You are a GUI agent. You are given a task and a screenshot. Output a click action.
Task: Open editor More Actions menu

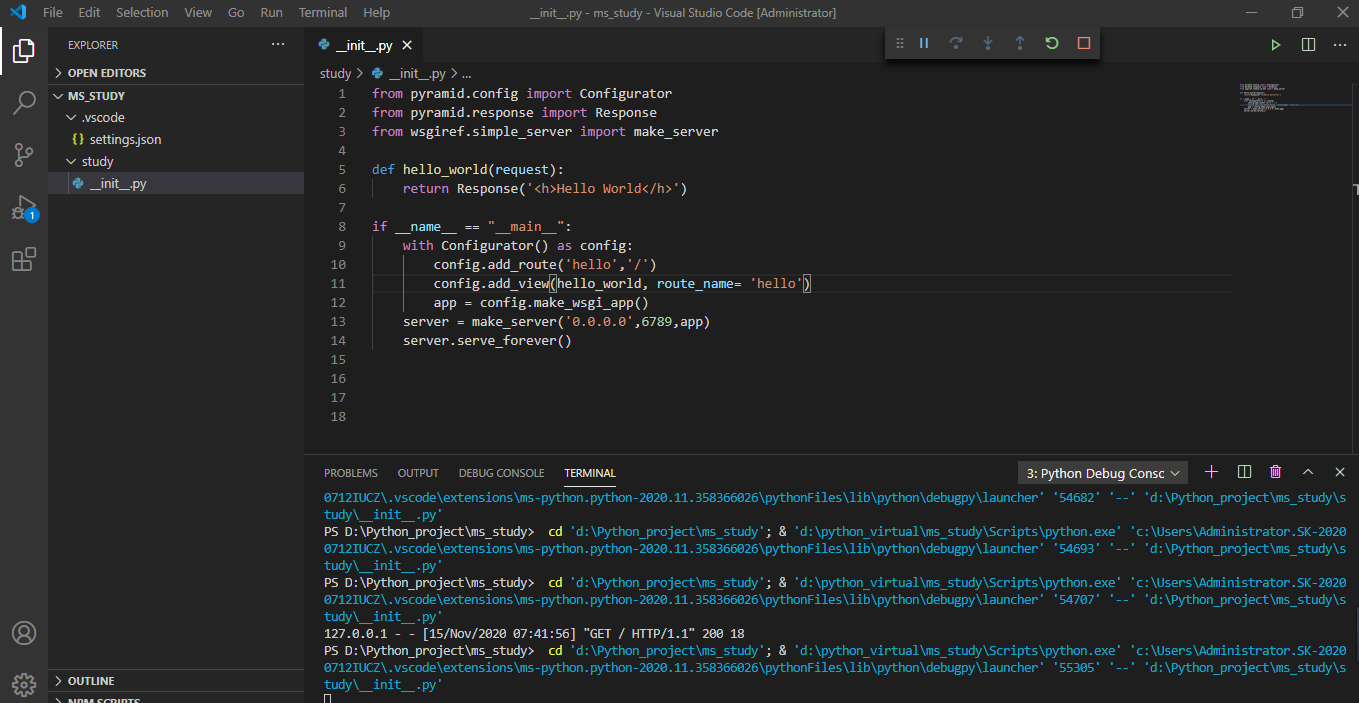1340,45
